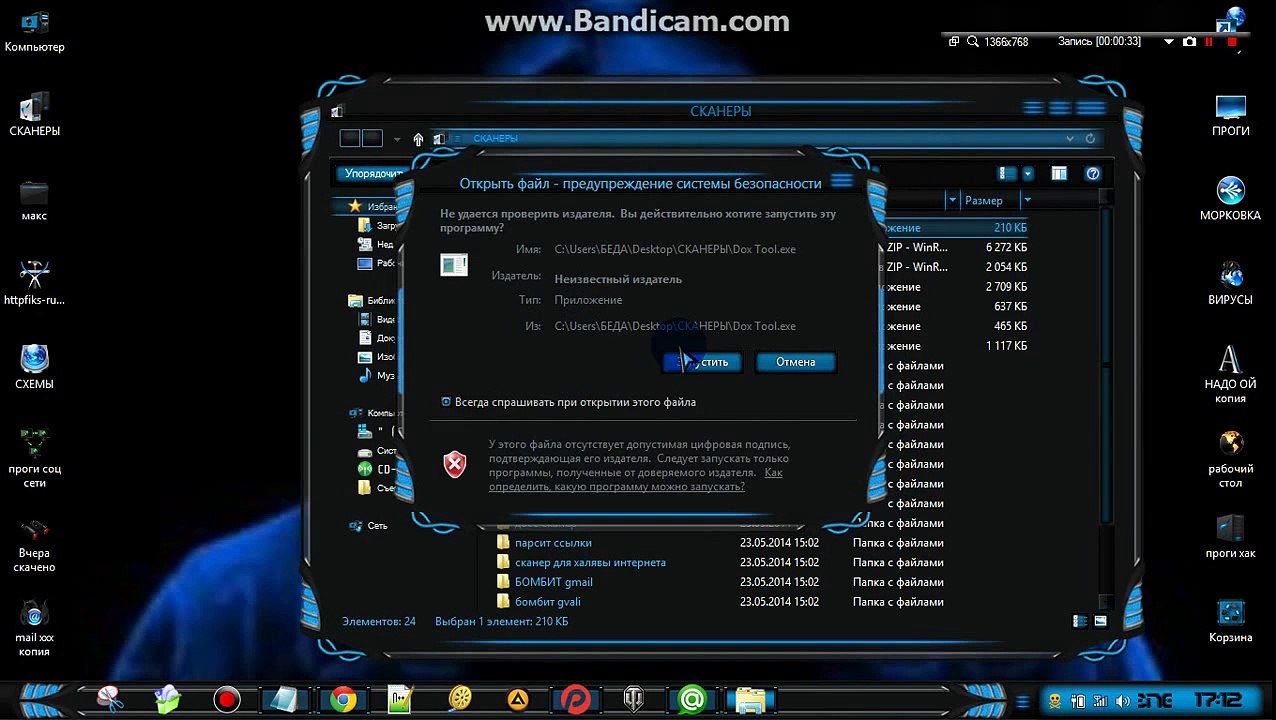The width and height of the screenshot is (1276, 720).
Task: Open the 'НАДО ОЙ копия' desktop icon
Action: tap(1230, 375)
